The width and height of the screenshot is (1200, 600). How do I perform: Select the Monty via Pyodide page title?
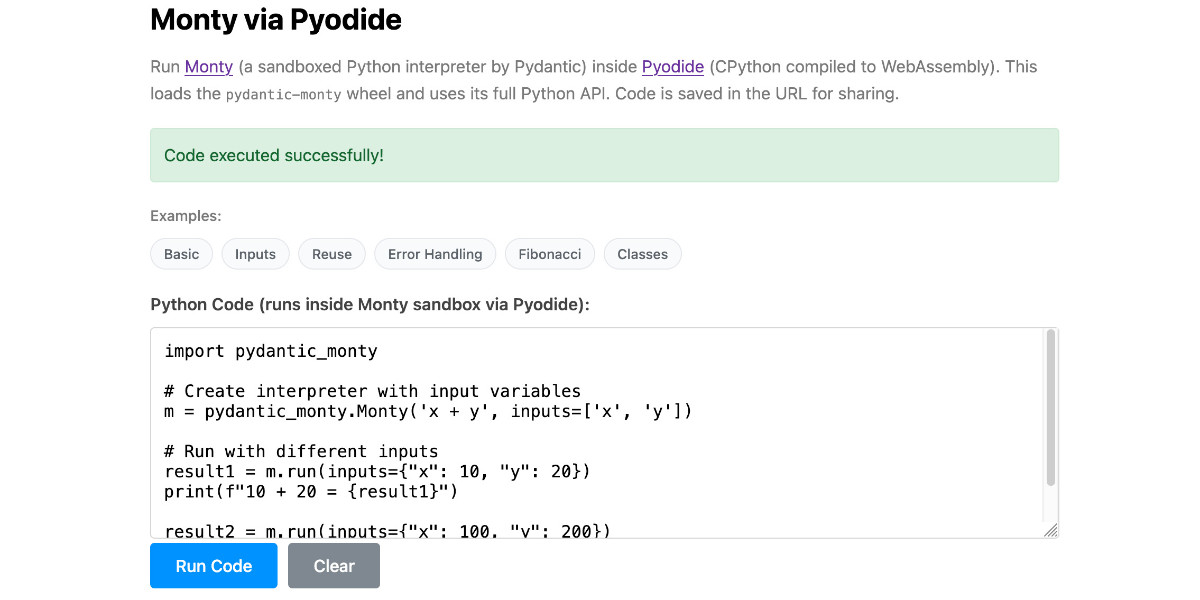click(276, 19)
